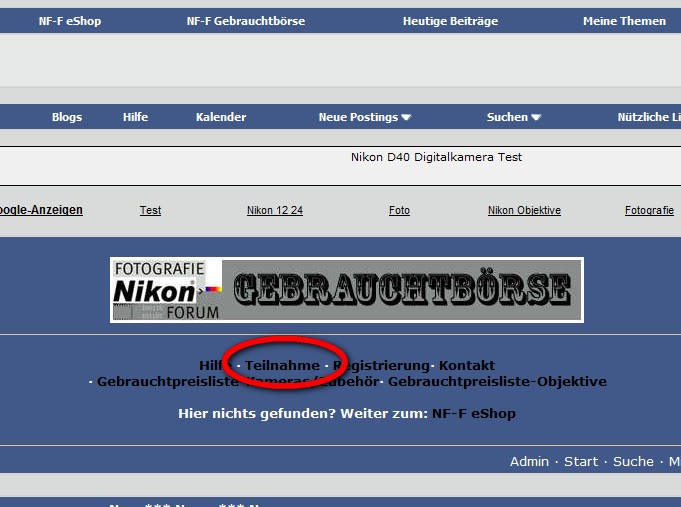Viewport: 681px width, 507px height.
Task: Expand the Suchen dropdown
Action: coord(514,117)
